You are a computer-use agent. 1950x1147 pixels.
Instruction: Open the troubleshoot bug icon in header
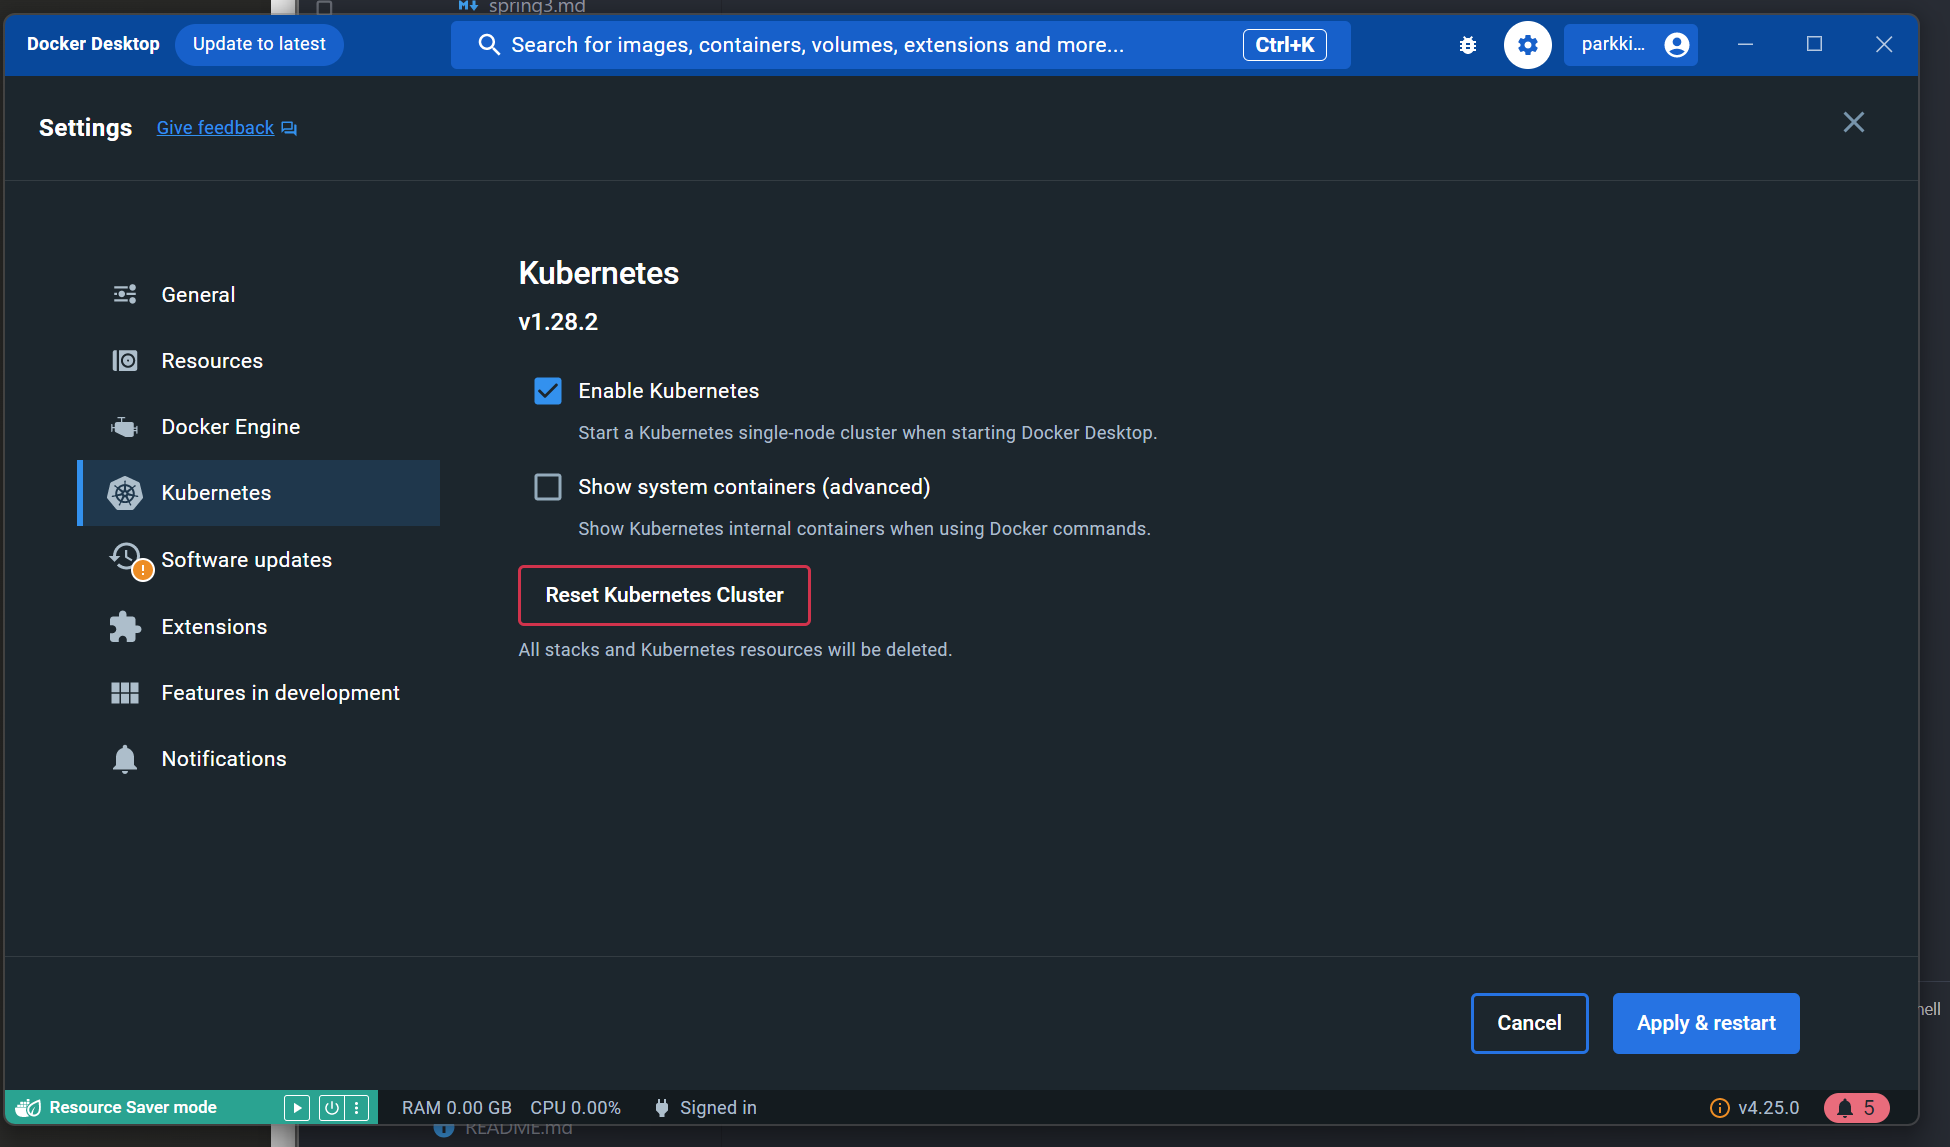tap(1468, 45)
